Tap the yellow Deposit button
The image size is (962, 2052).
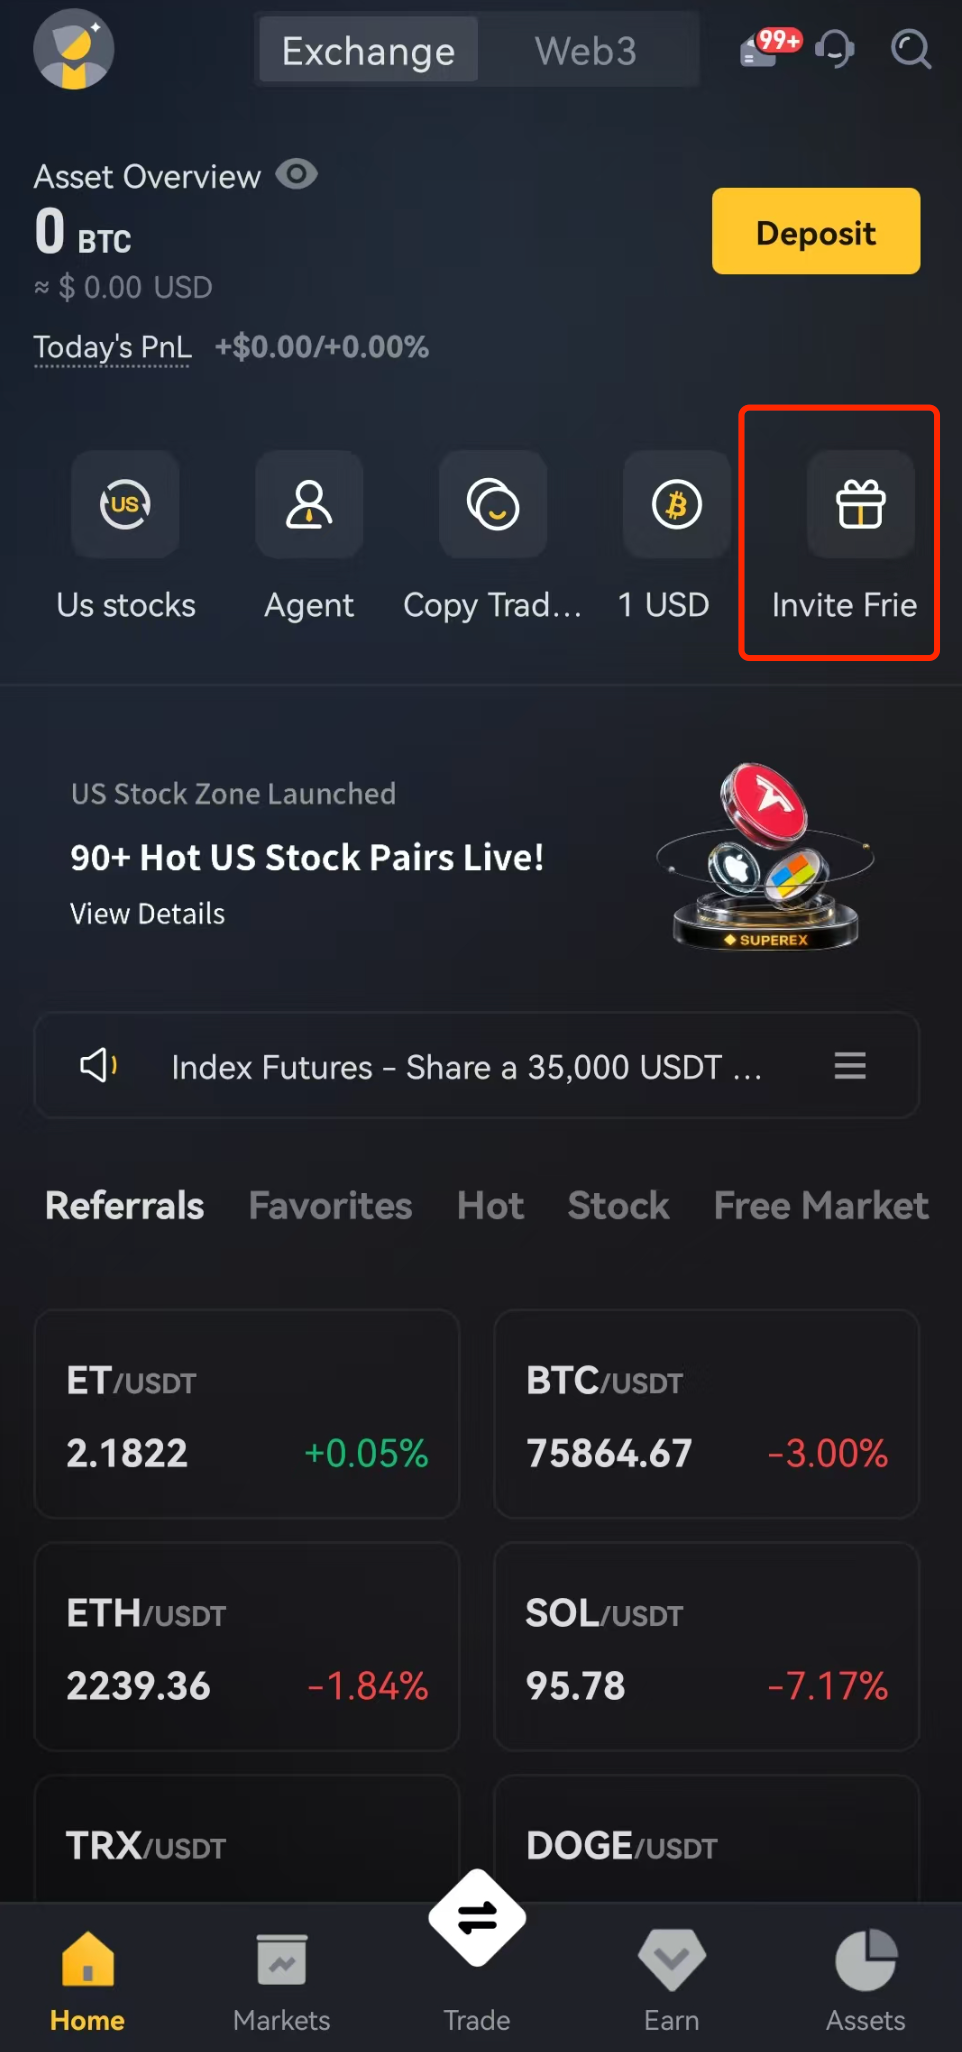(816, 231)
